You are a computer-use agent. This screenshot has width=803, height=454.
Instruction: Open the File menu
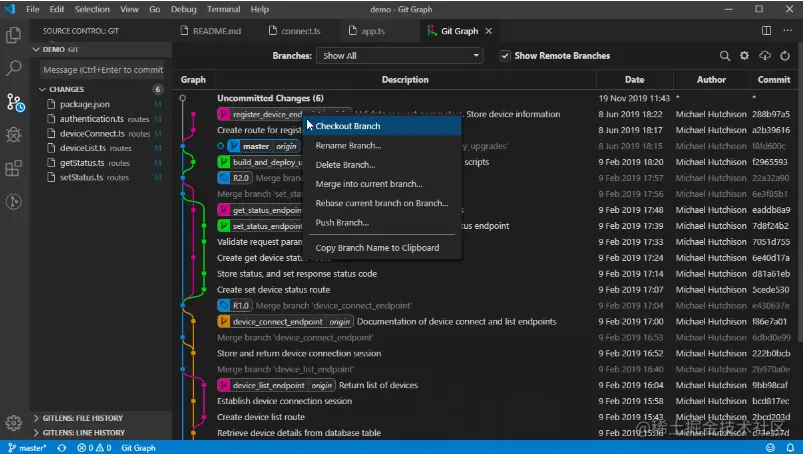click(33, 9)
